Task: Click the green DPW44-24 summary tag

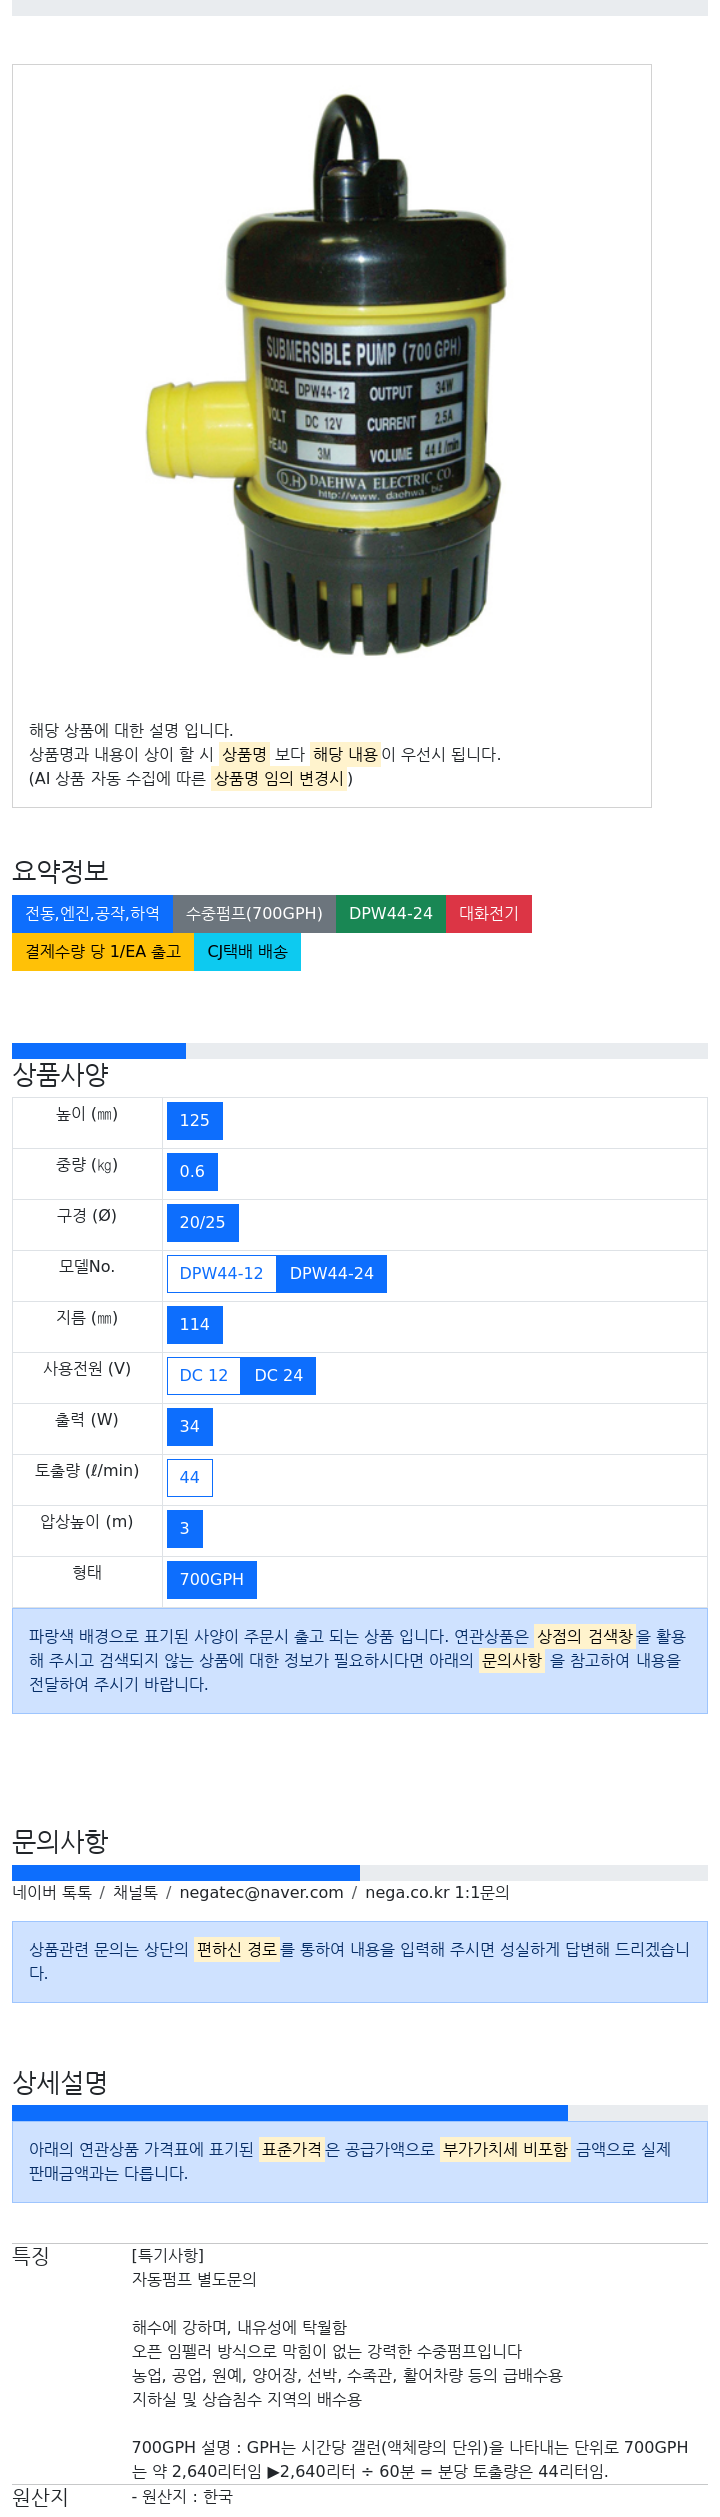Action: [390, 914]
